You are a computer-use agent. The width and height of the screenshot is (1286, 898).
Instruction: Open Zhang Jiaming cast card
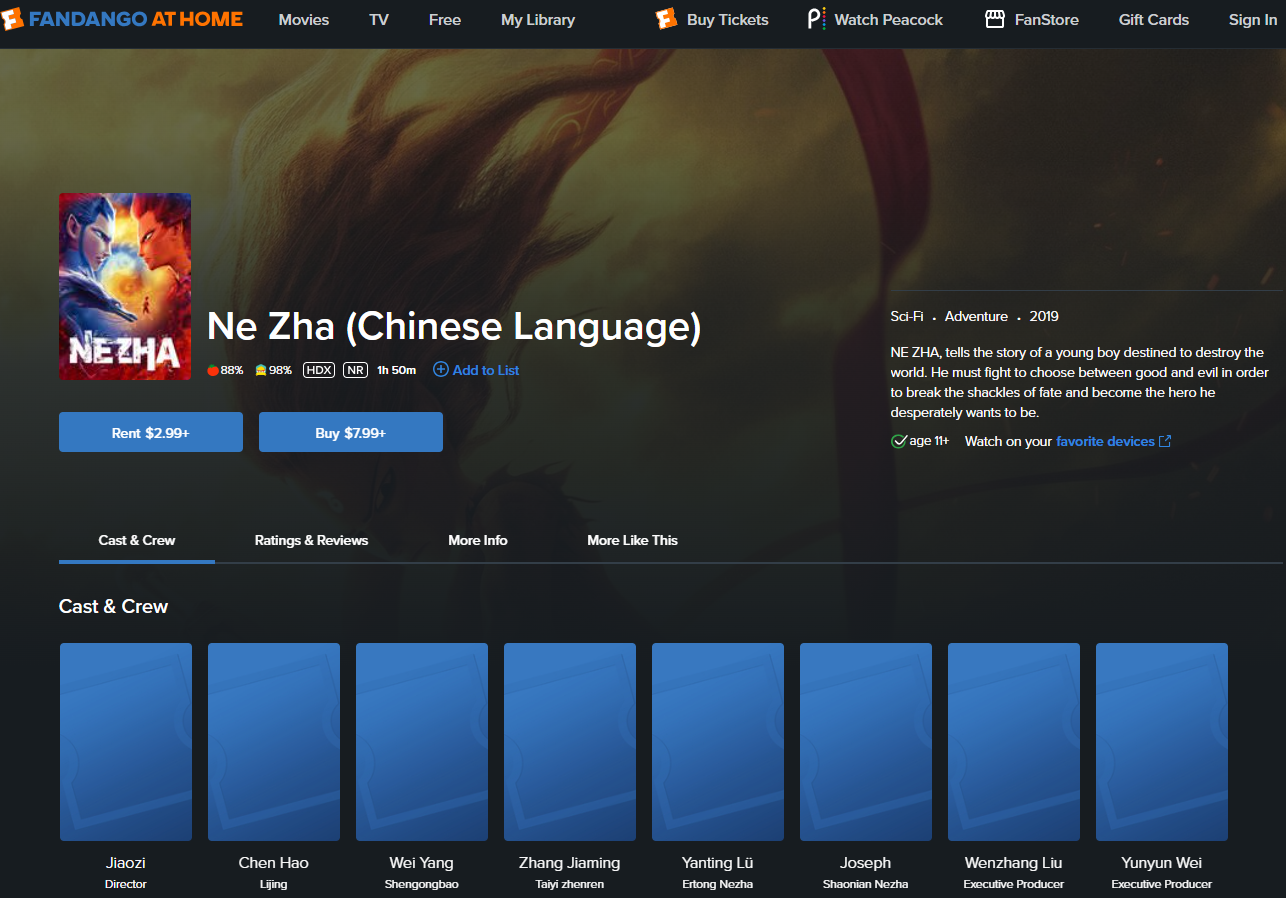[x=570, y=742]
